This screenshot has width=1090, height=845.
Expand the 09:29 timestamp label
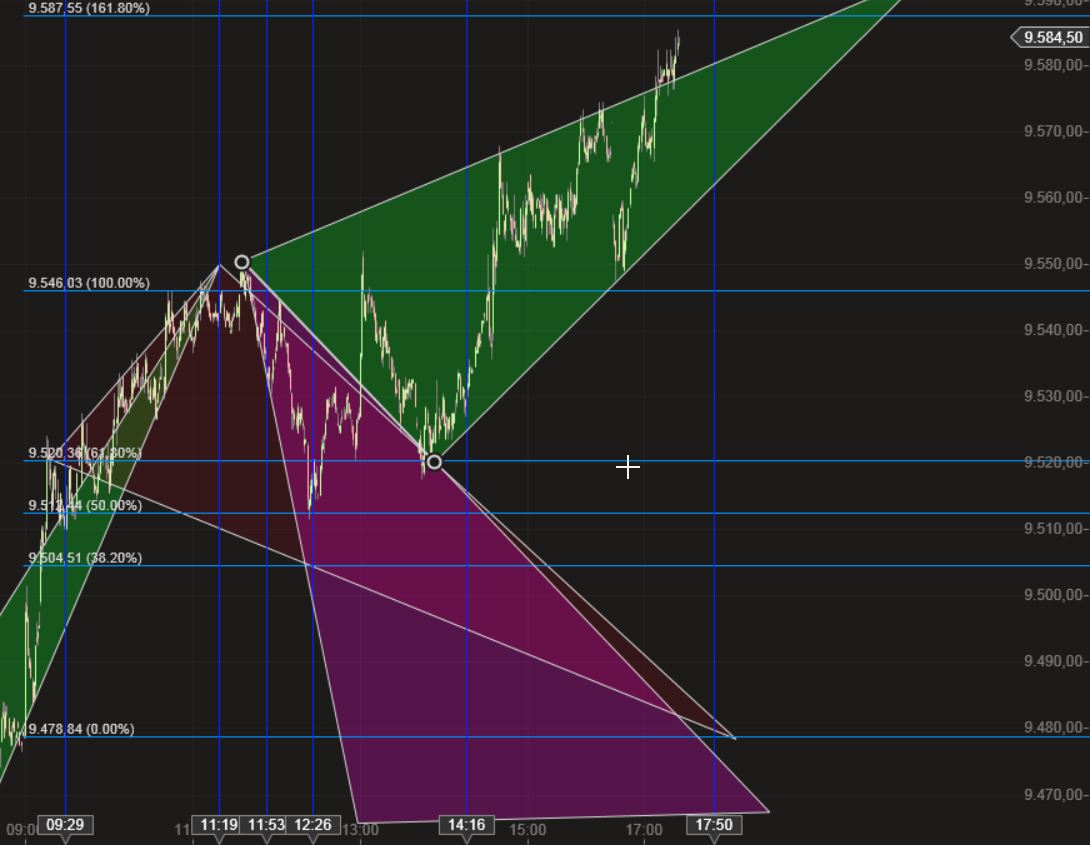click(67, 825)
